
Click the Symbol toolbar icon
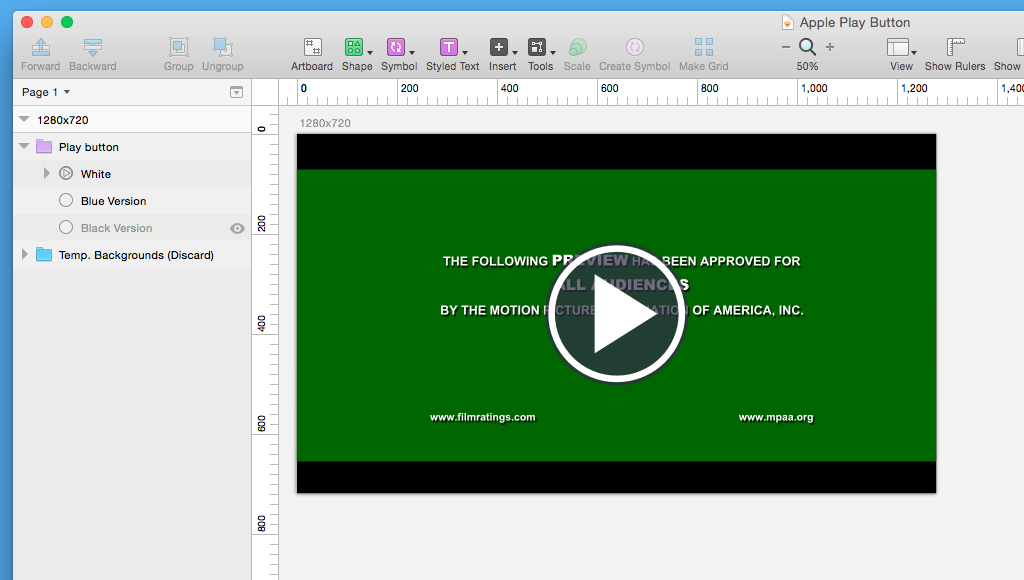coord(396,47)
